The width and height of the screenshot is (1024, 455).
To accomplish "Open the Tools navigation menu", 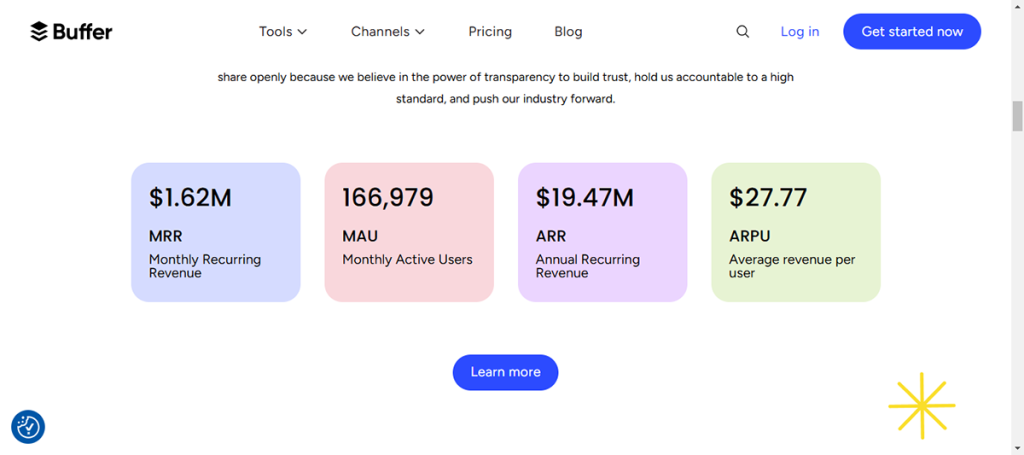I will click(276, 32).
